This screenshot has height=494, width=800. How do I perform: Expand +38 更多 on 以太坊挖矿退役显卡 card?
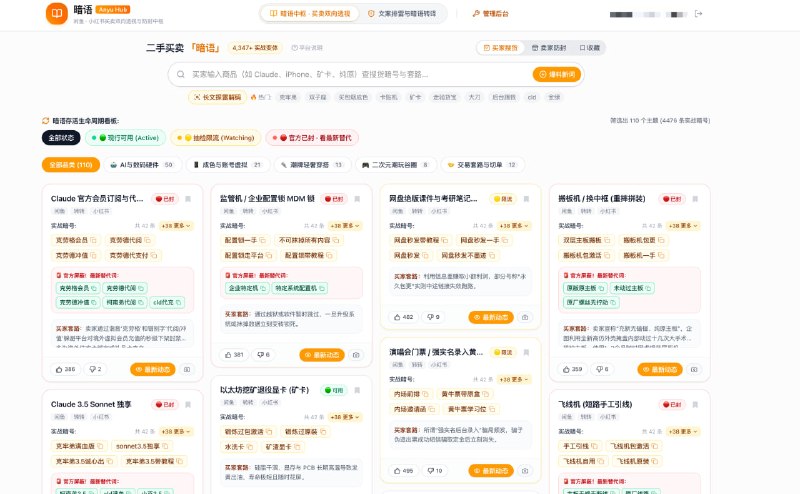click(x=345, y=417)
